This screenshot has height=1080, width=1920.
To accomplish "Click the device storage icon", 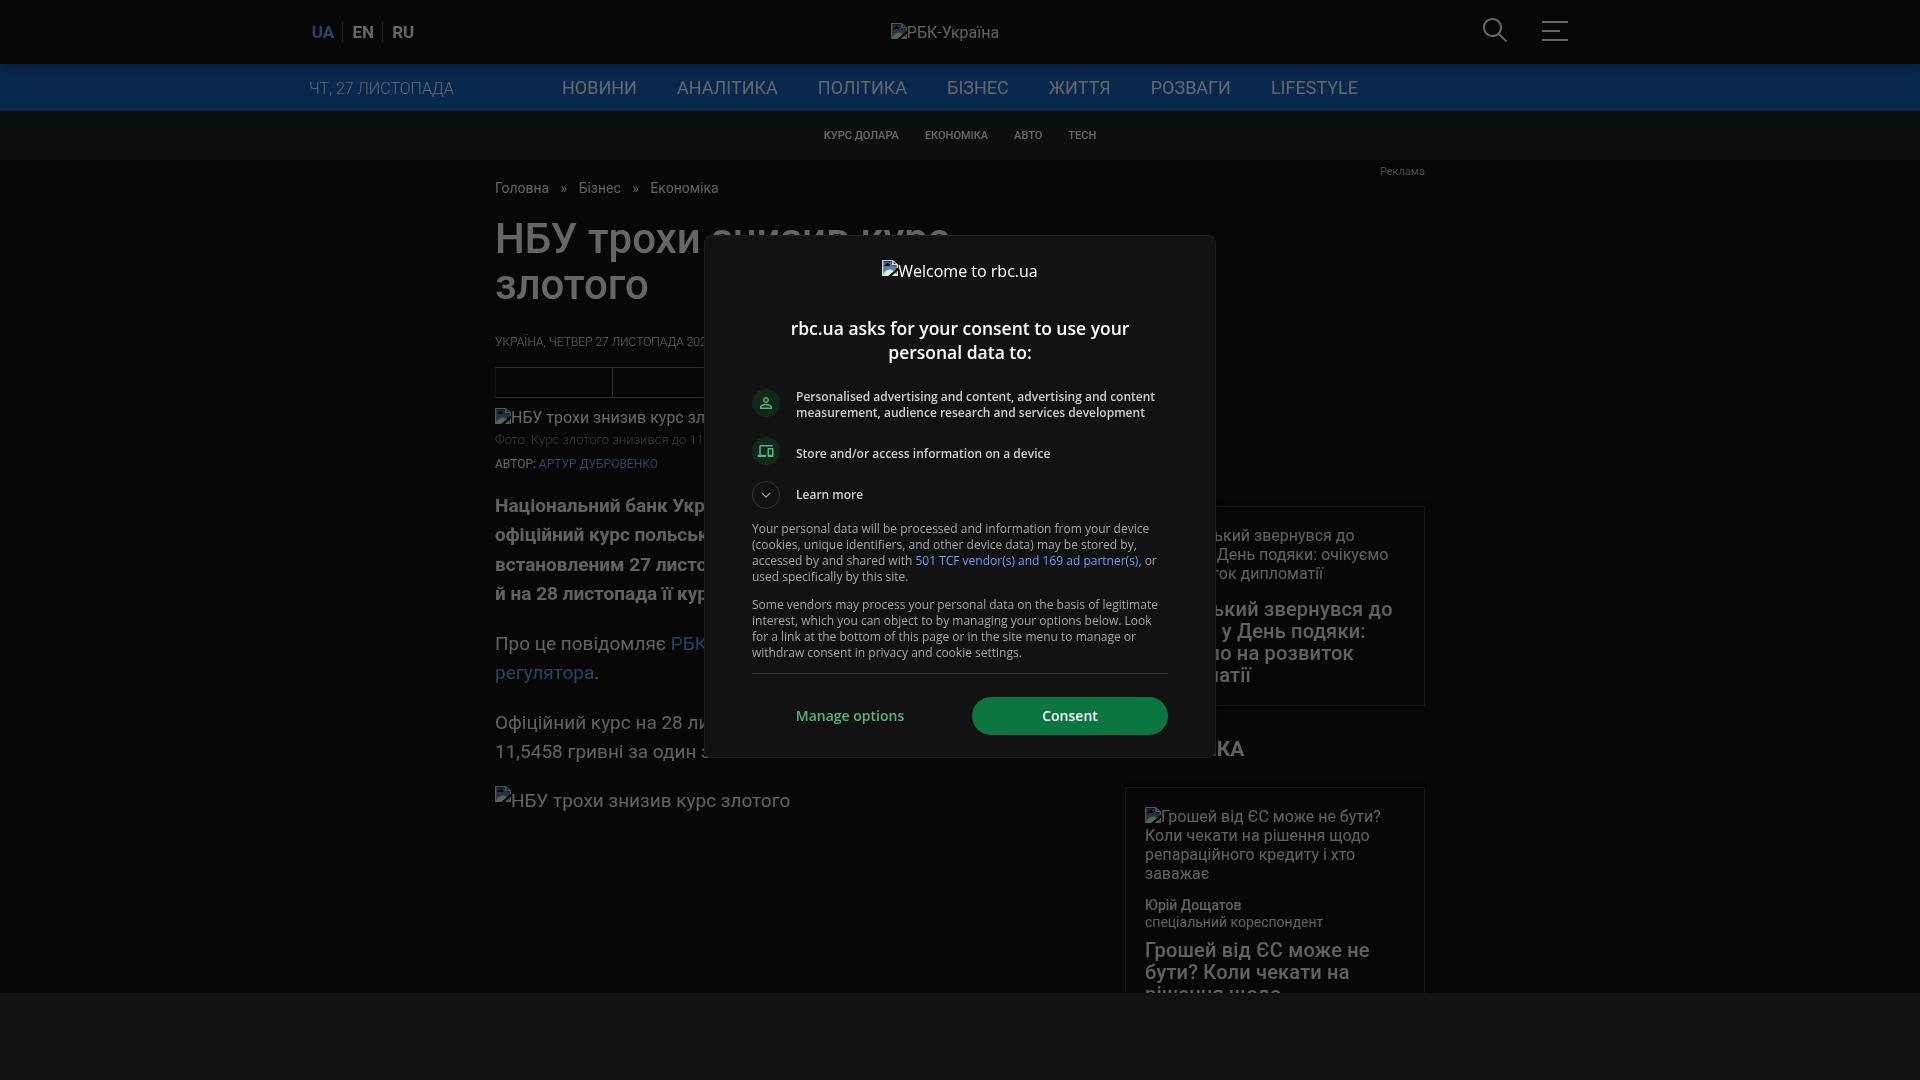I will [766, 452].
